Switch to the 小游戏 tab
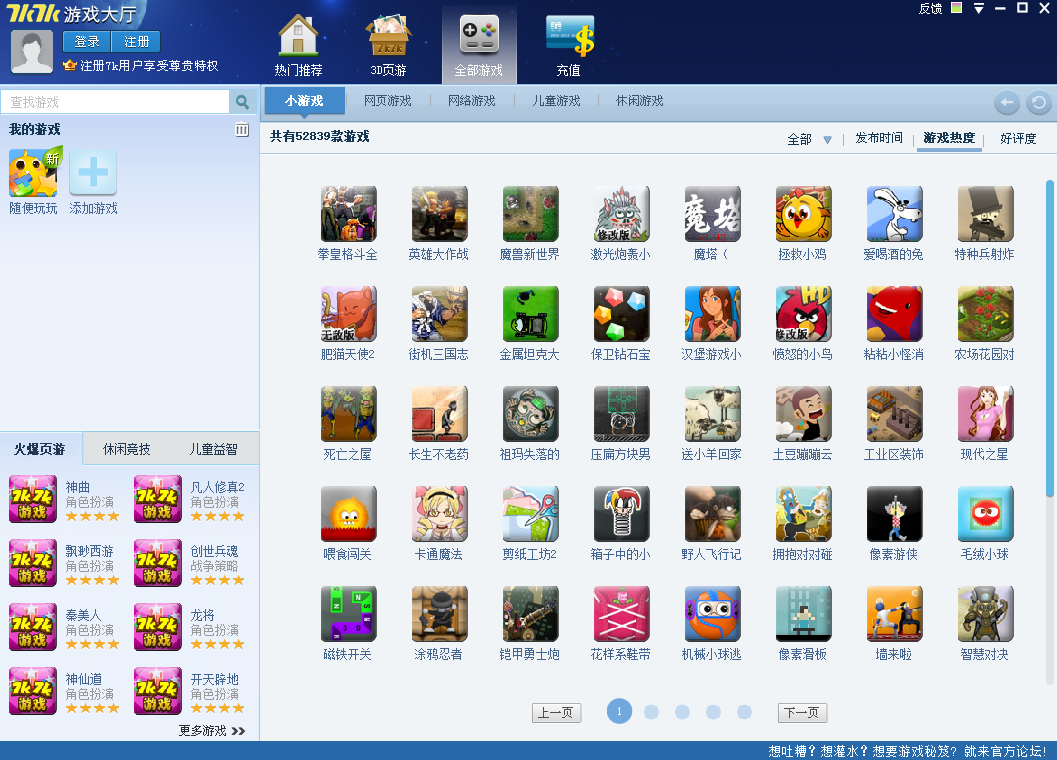1057x760 pixels. (x=304, y=101)
